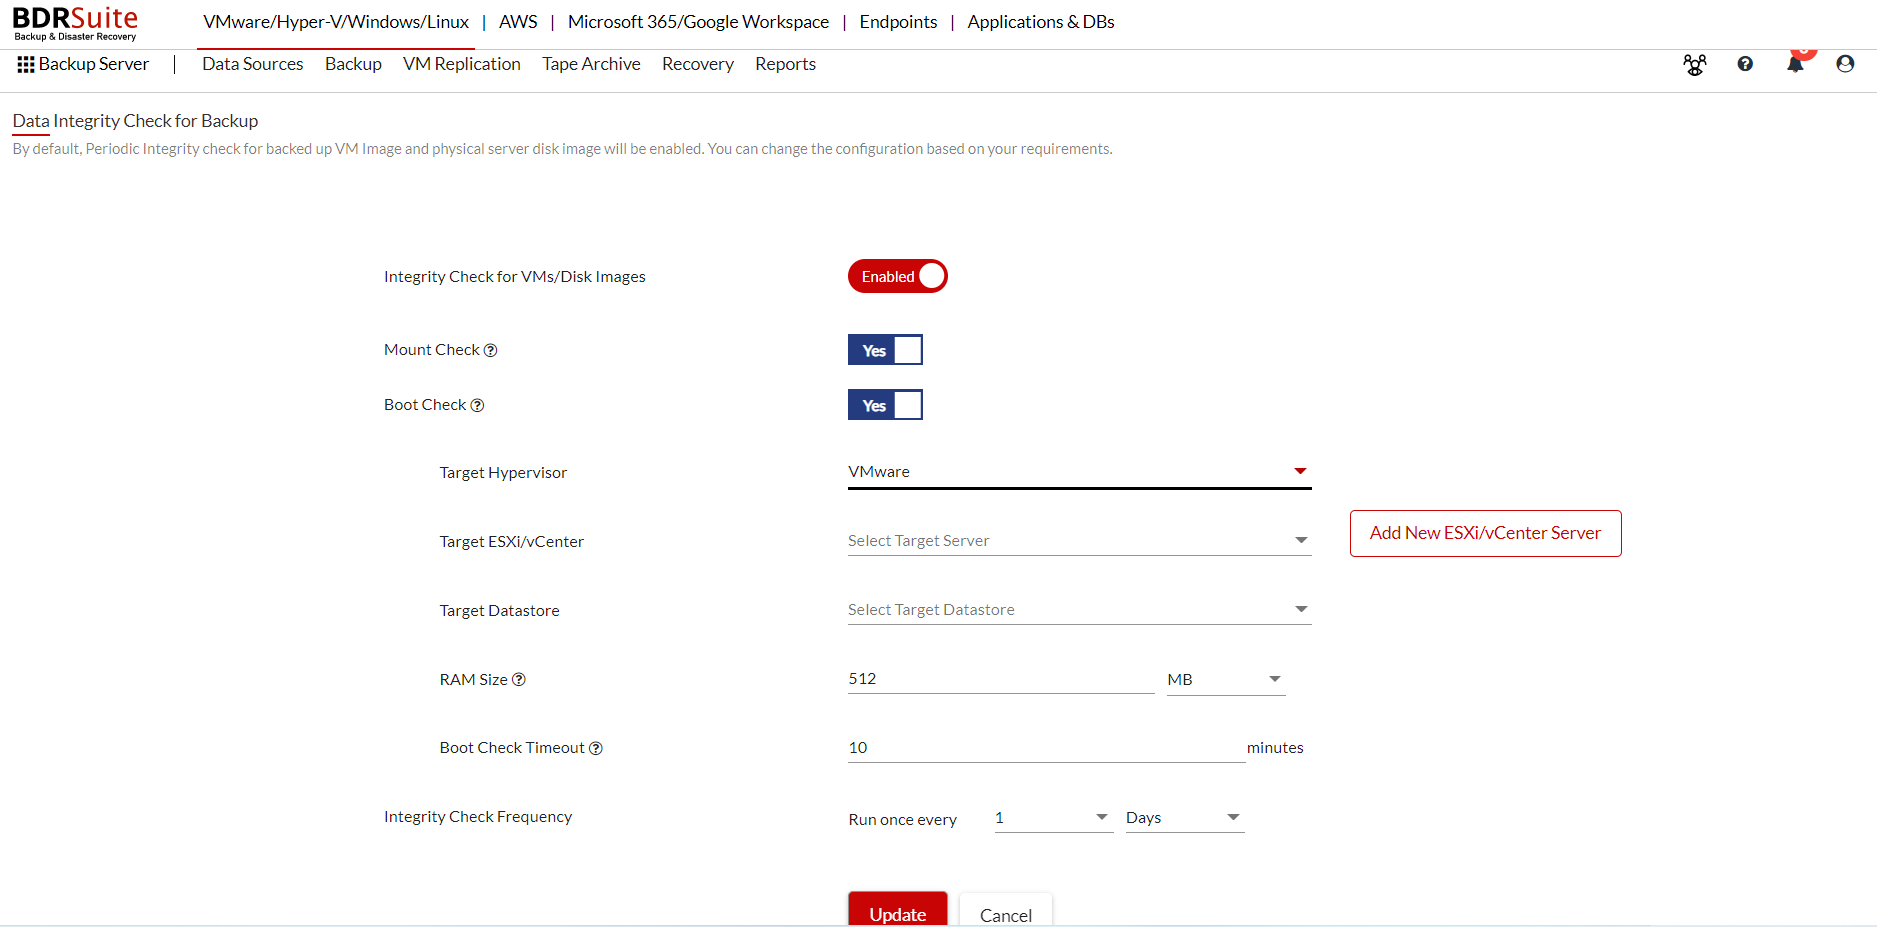Toggle Integrity Check Enabled switch
The width and height of the screenshot is (1877, 927).
pos(898,277)
